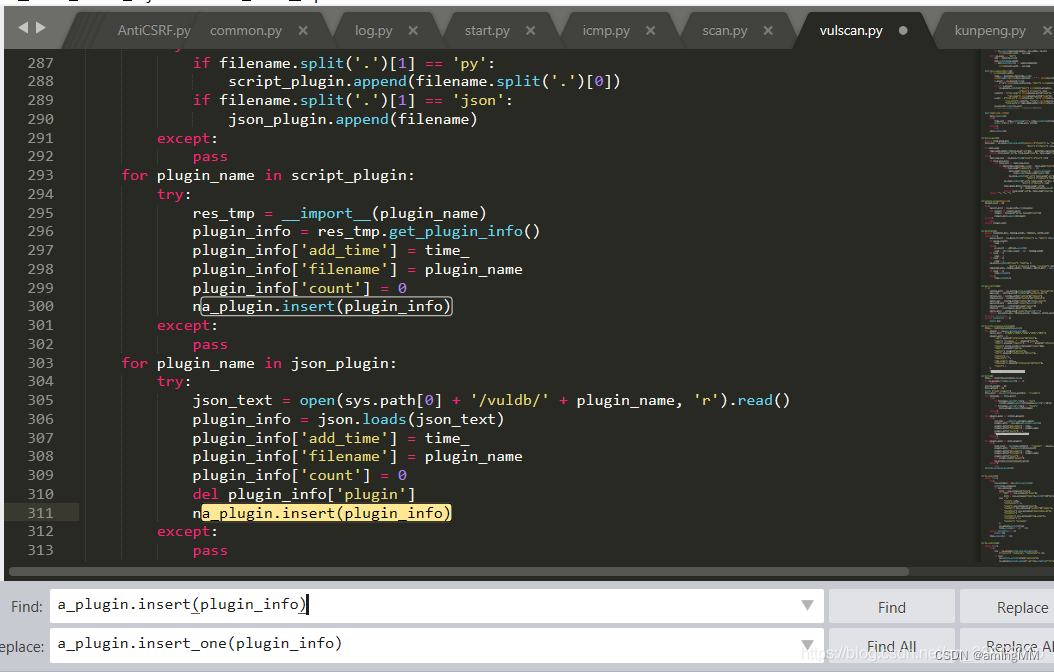Click "del plugin_info['plugin']" on line 310

click(304, 495)
